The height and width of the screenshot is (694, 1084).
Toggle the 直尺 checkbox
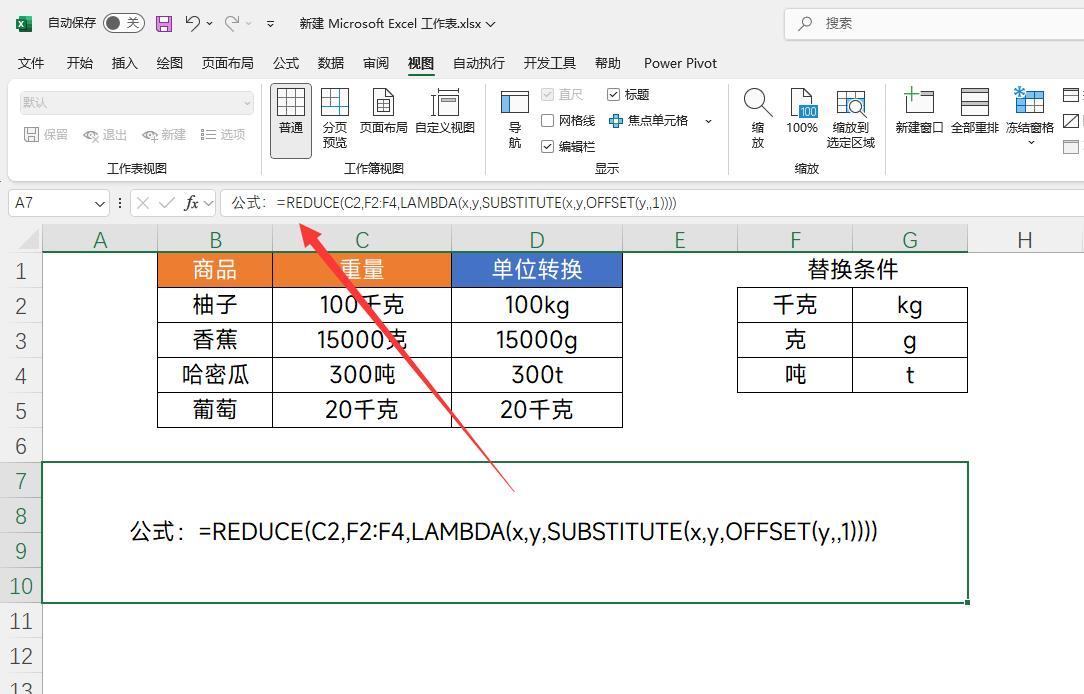coord(548,95)
